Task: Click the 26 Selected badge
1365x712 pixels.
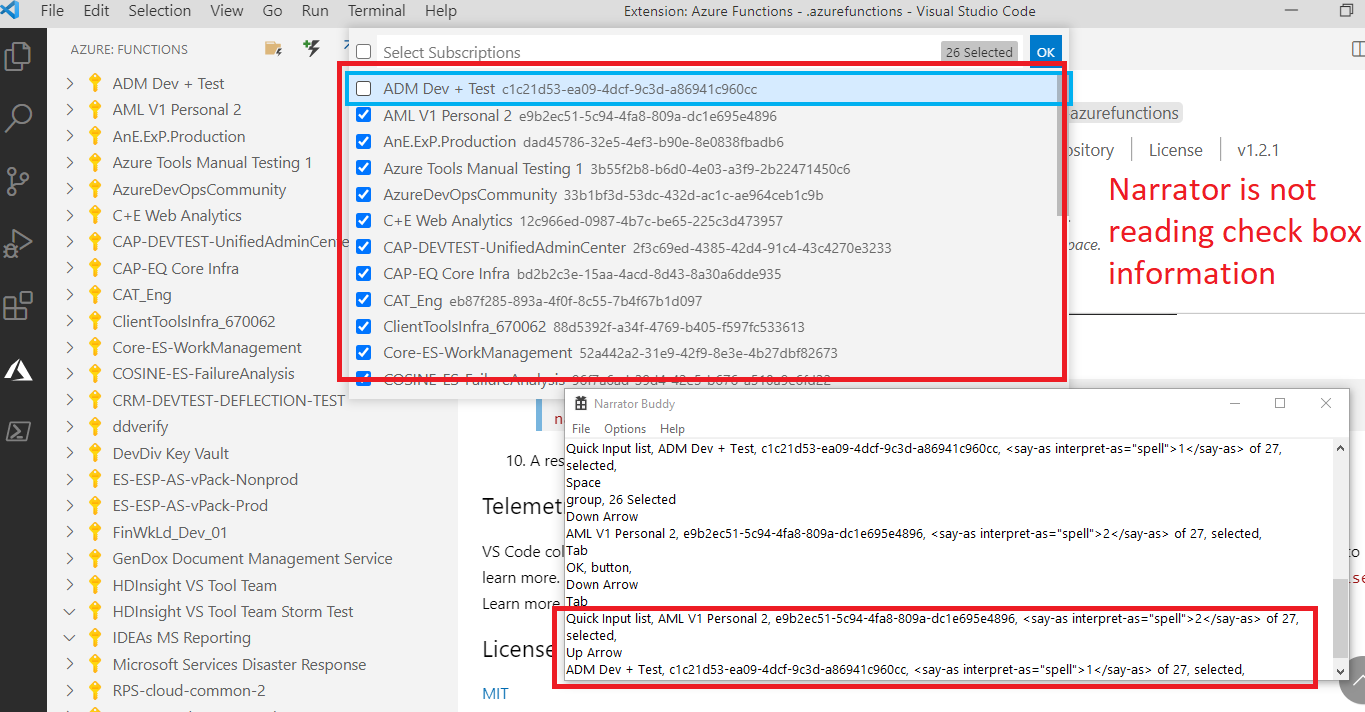Action: (x=979, y=52)
